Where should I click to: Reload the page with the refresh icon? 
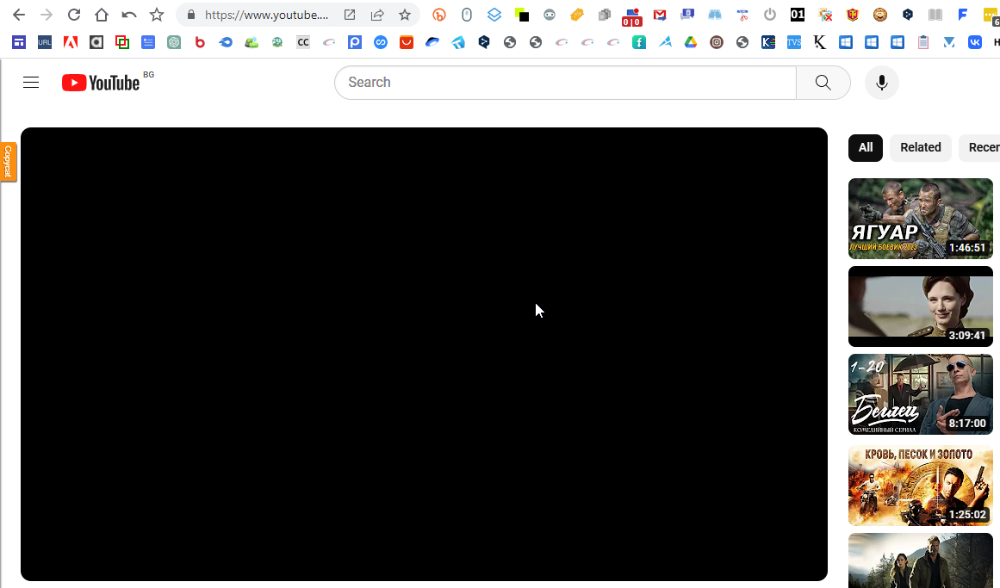pos(74,15)
